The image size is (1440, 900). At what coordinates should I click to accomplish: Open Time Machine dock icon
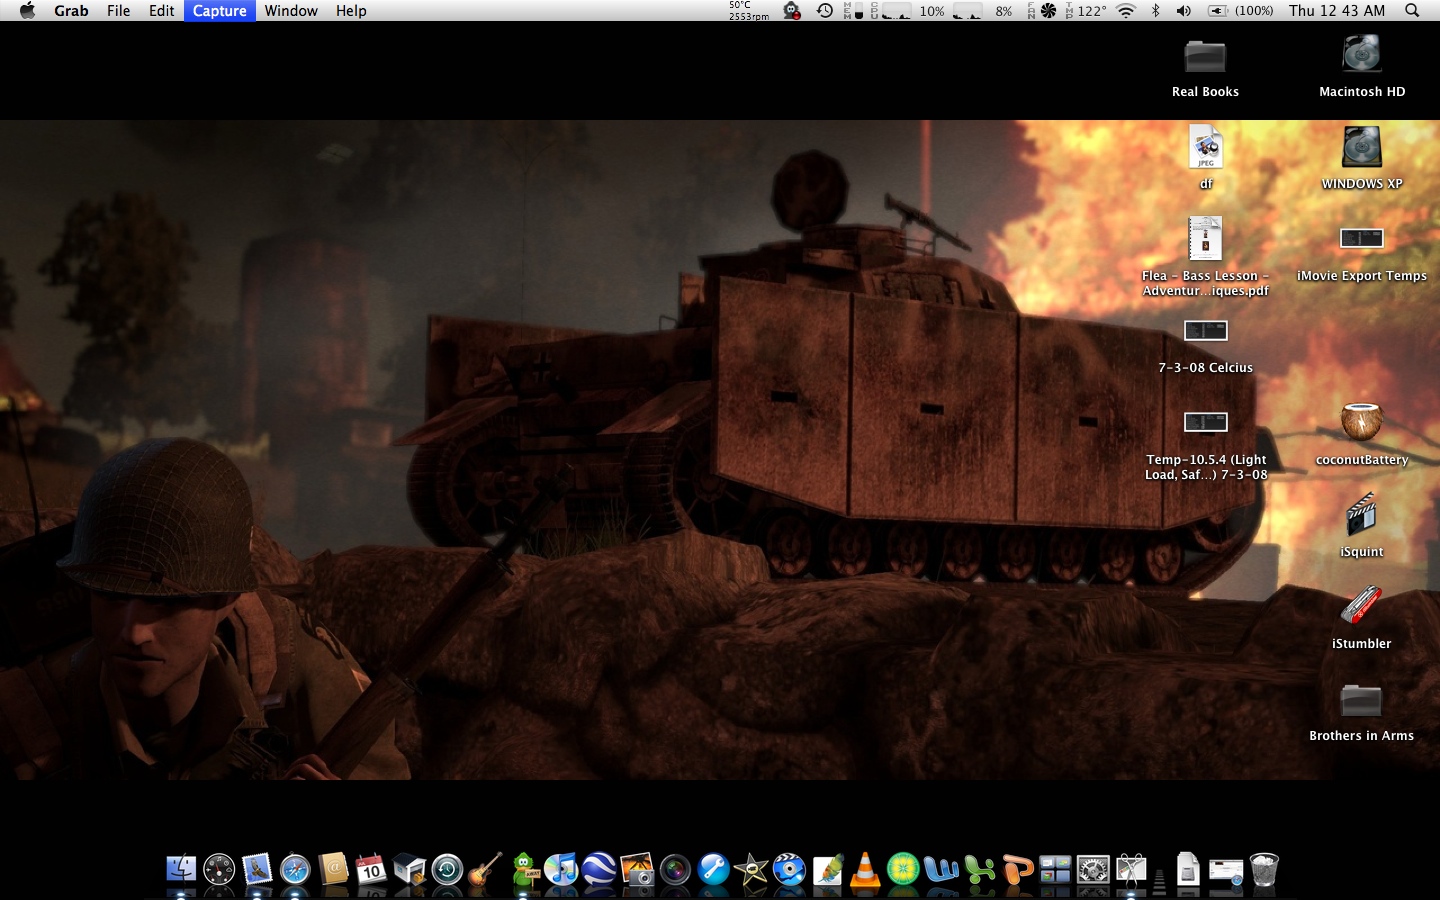(447, 870)
